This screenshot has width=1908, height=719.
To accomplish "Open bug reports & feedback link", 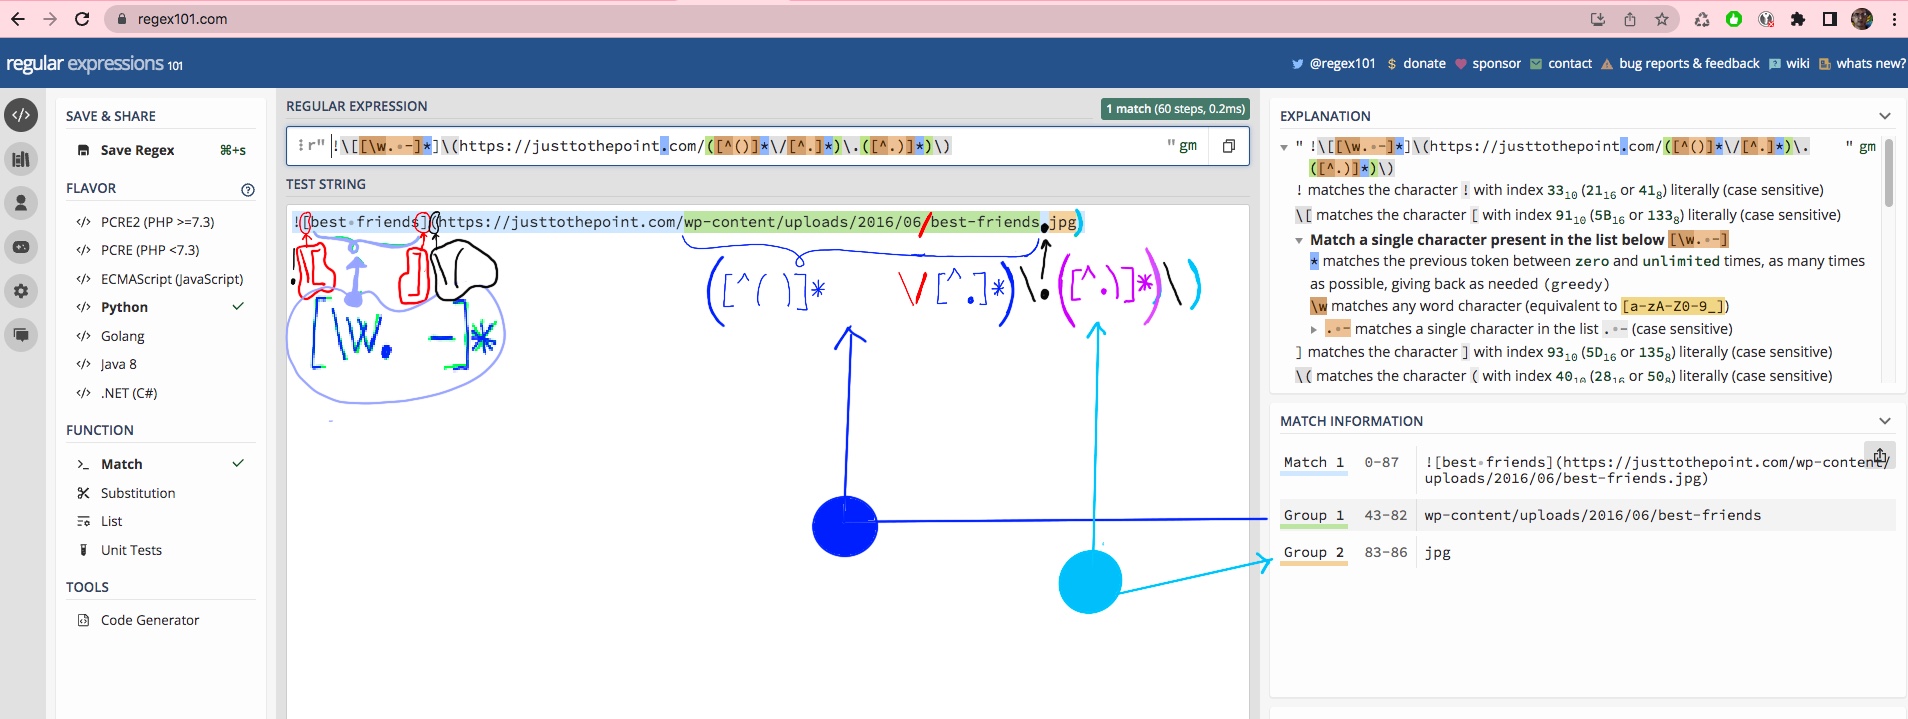I will pos(1688,63).
